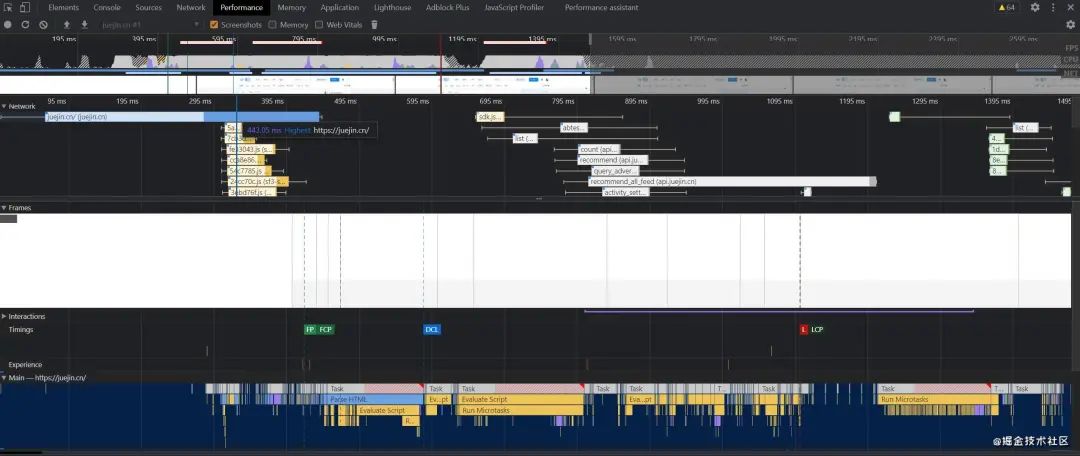Click the reload and profile icon
The height and width of the screenshot is (456, 1080).
tap(25, 25)
